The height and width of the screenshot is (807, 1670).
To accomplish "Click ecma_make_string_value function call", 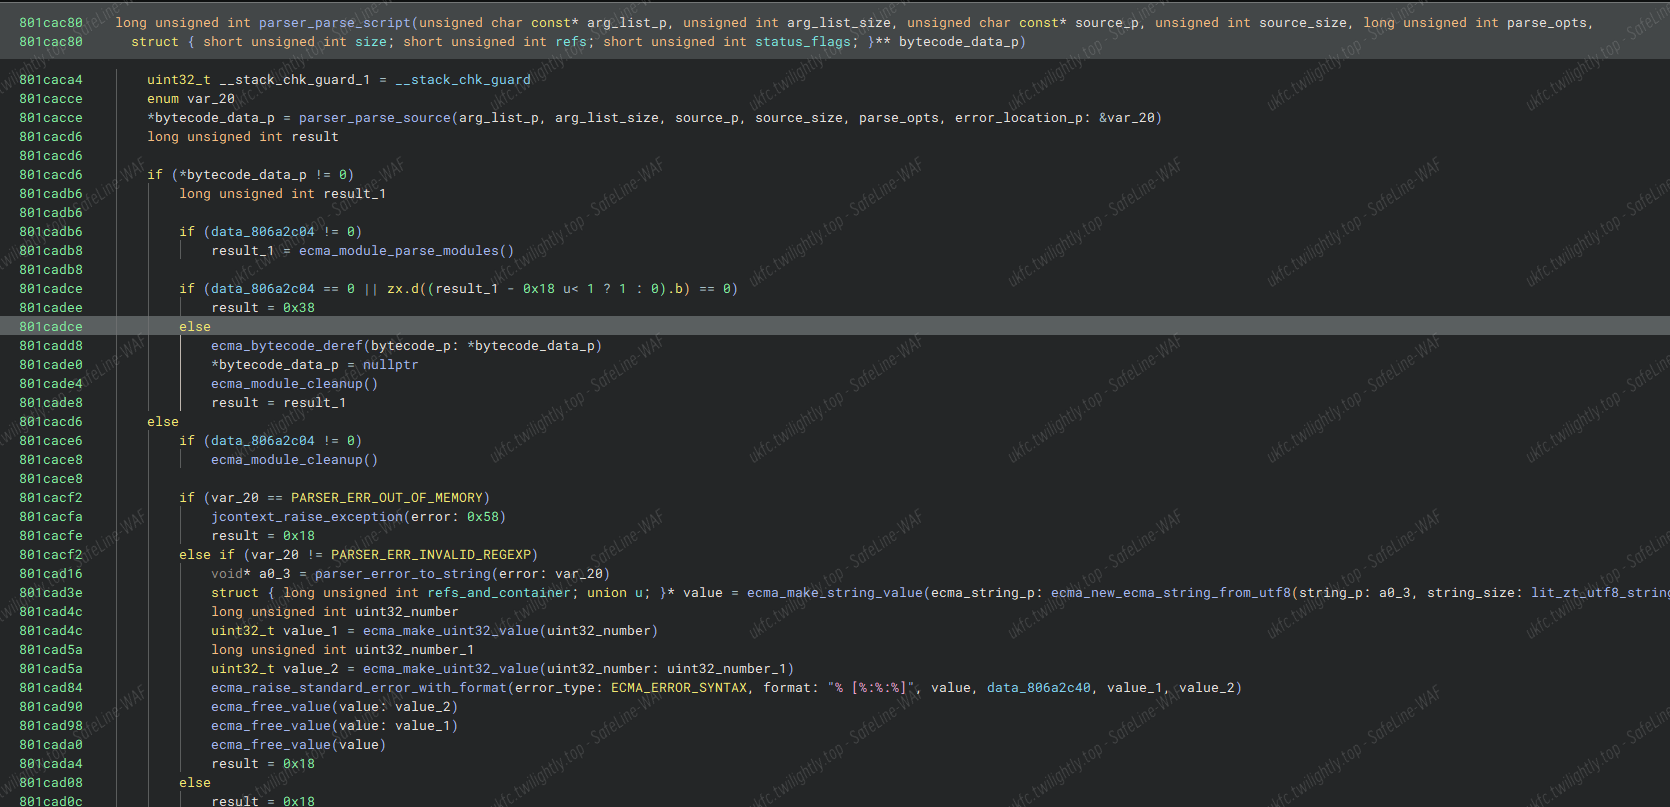I will coord(834,593).
